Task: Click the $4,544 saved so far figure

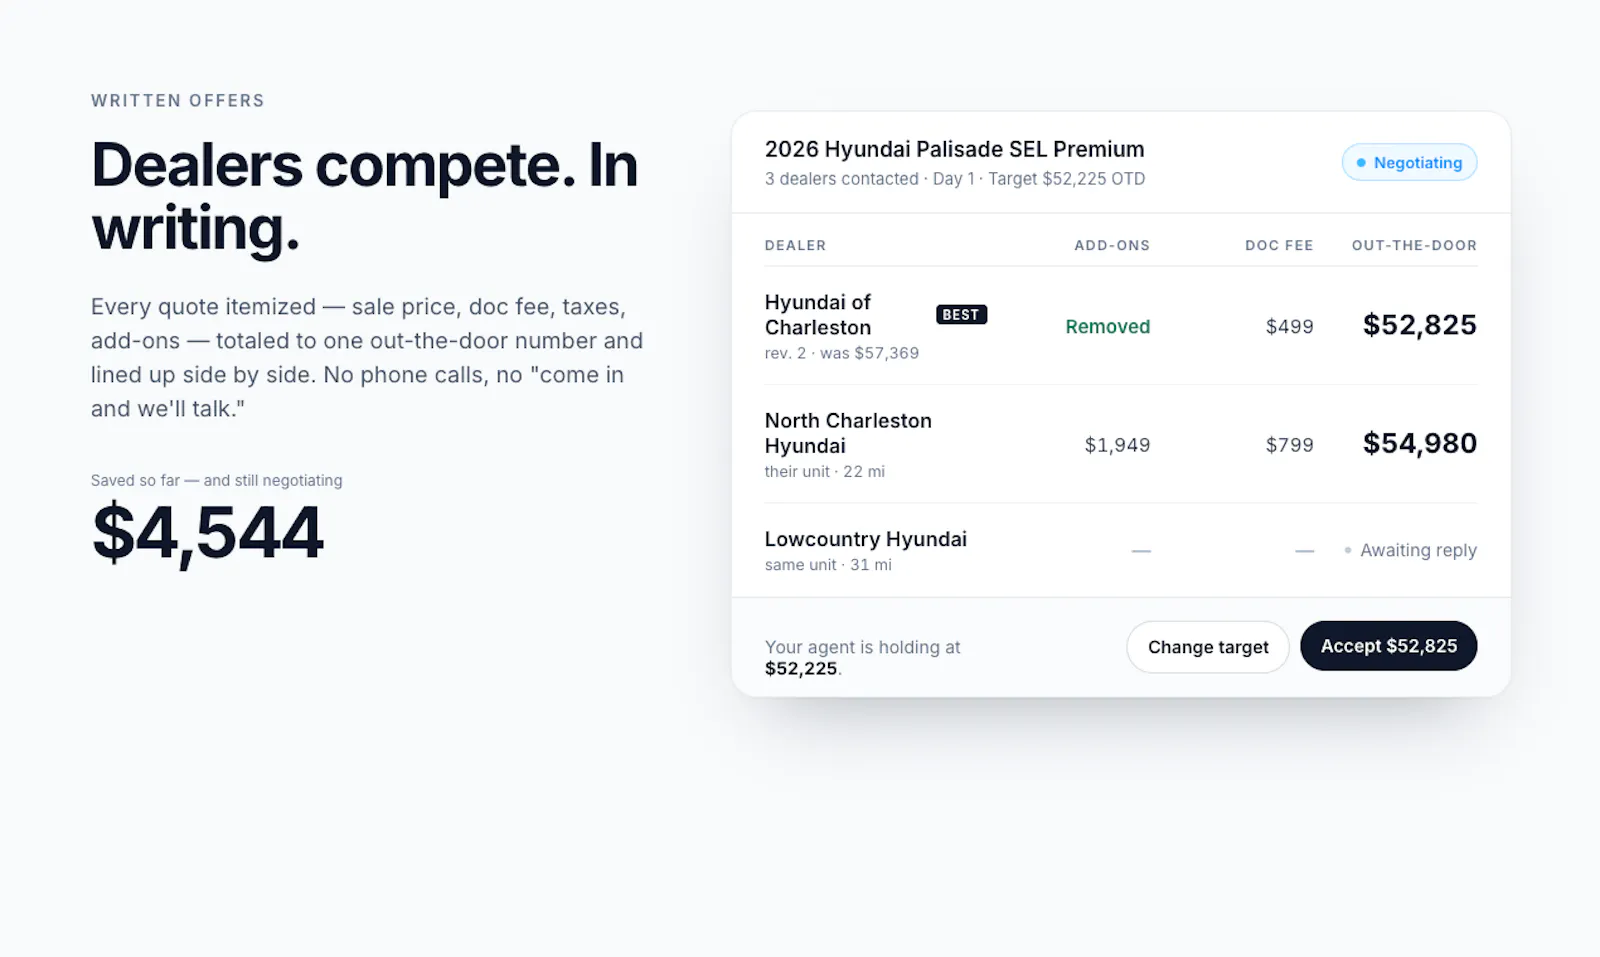Action: coord(207,533)
